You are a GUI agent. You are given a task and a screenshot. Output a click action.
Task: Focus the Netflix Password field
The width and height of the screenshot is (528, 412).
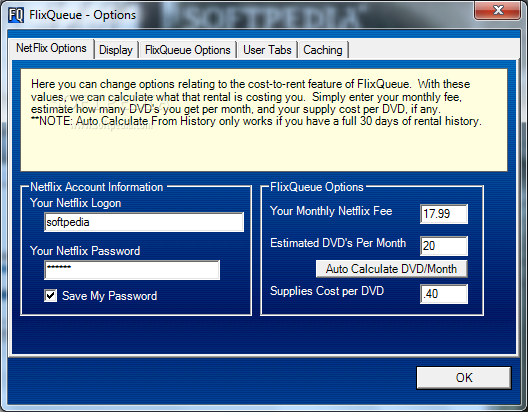[132, 270]
